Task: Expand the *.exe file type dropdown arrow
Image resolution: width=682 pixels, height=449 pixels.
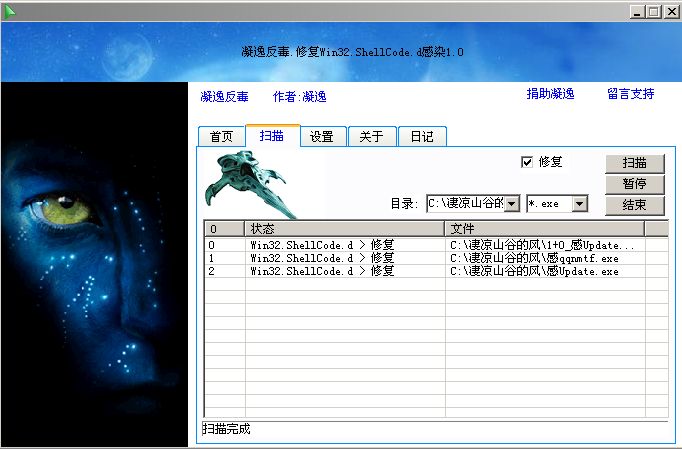Action: [579, 204]
